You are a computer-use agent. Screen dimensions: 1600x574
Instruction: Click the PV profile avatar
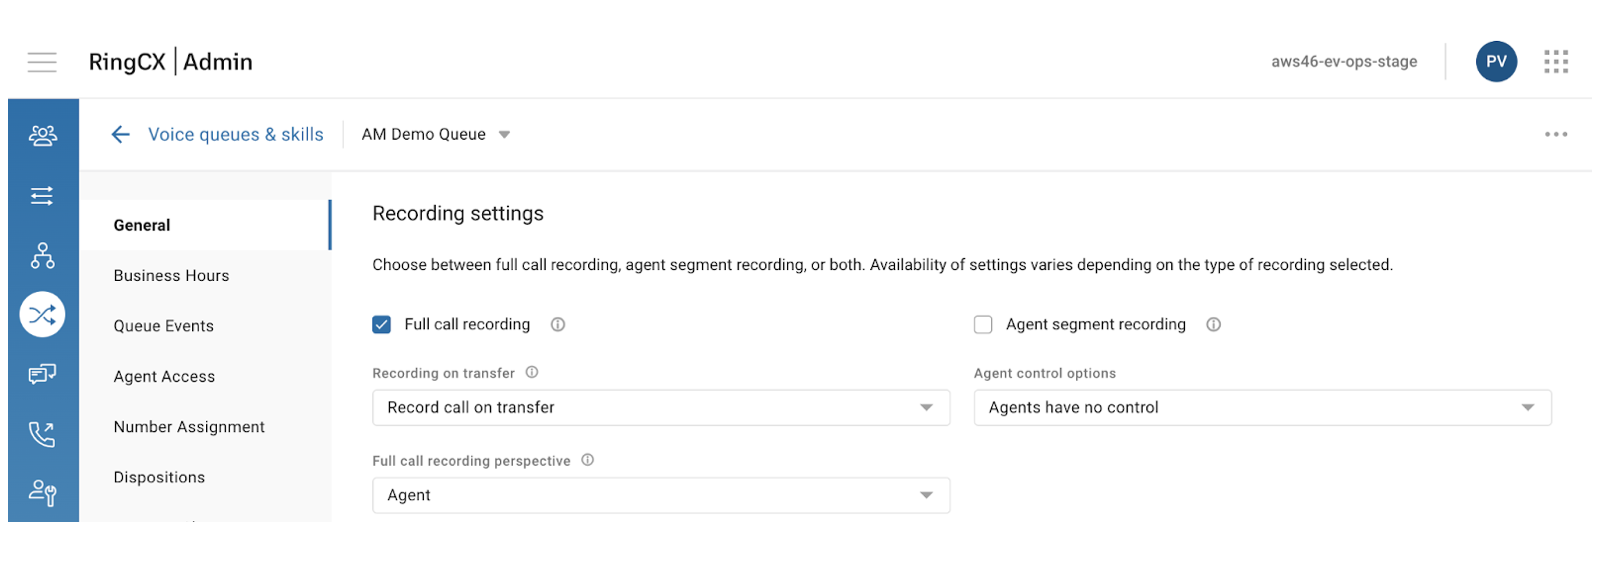(x=1495, y=62)
